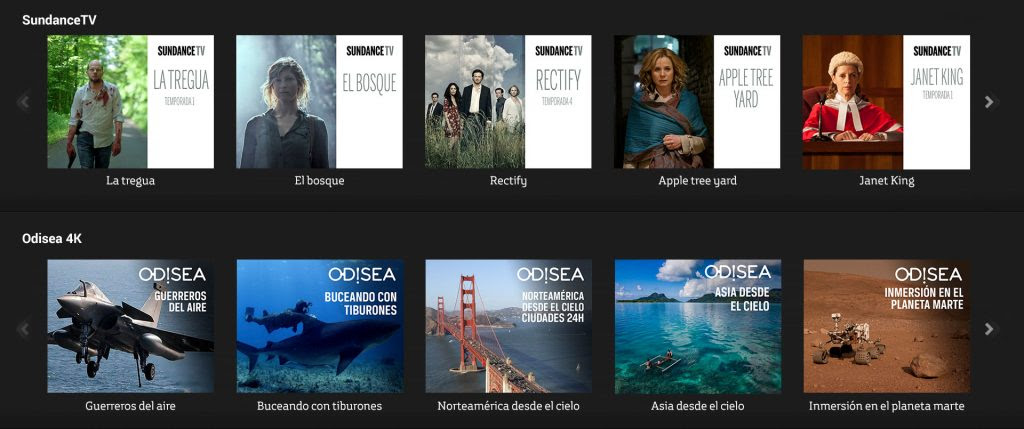
Task: Click the Odisea 4K row previous arrow
Action: coord(23,328)
